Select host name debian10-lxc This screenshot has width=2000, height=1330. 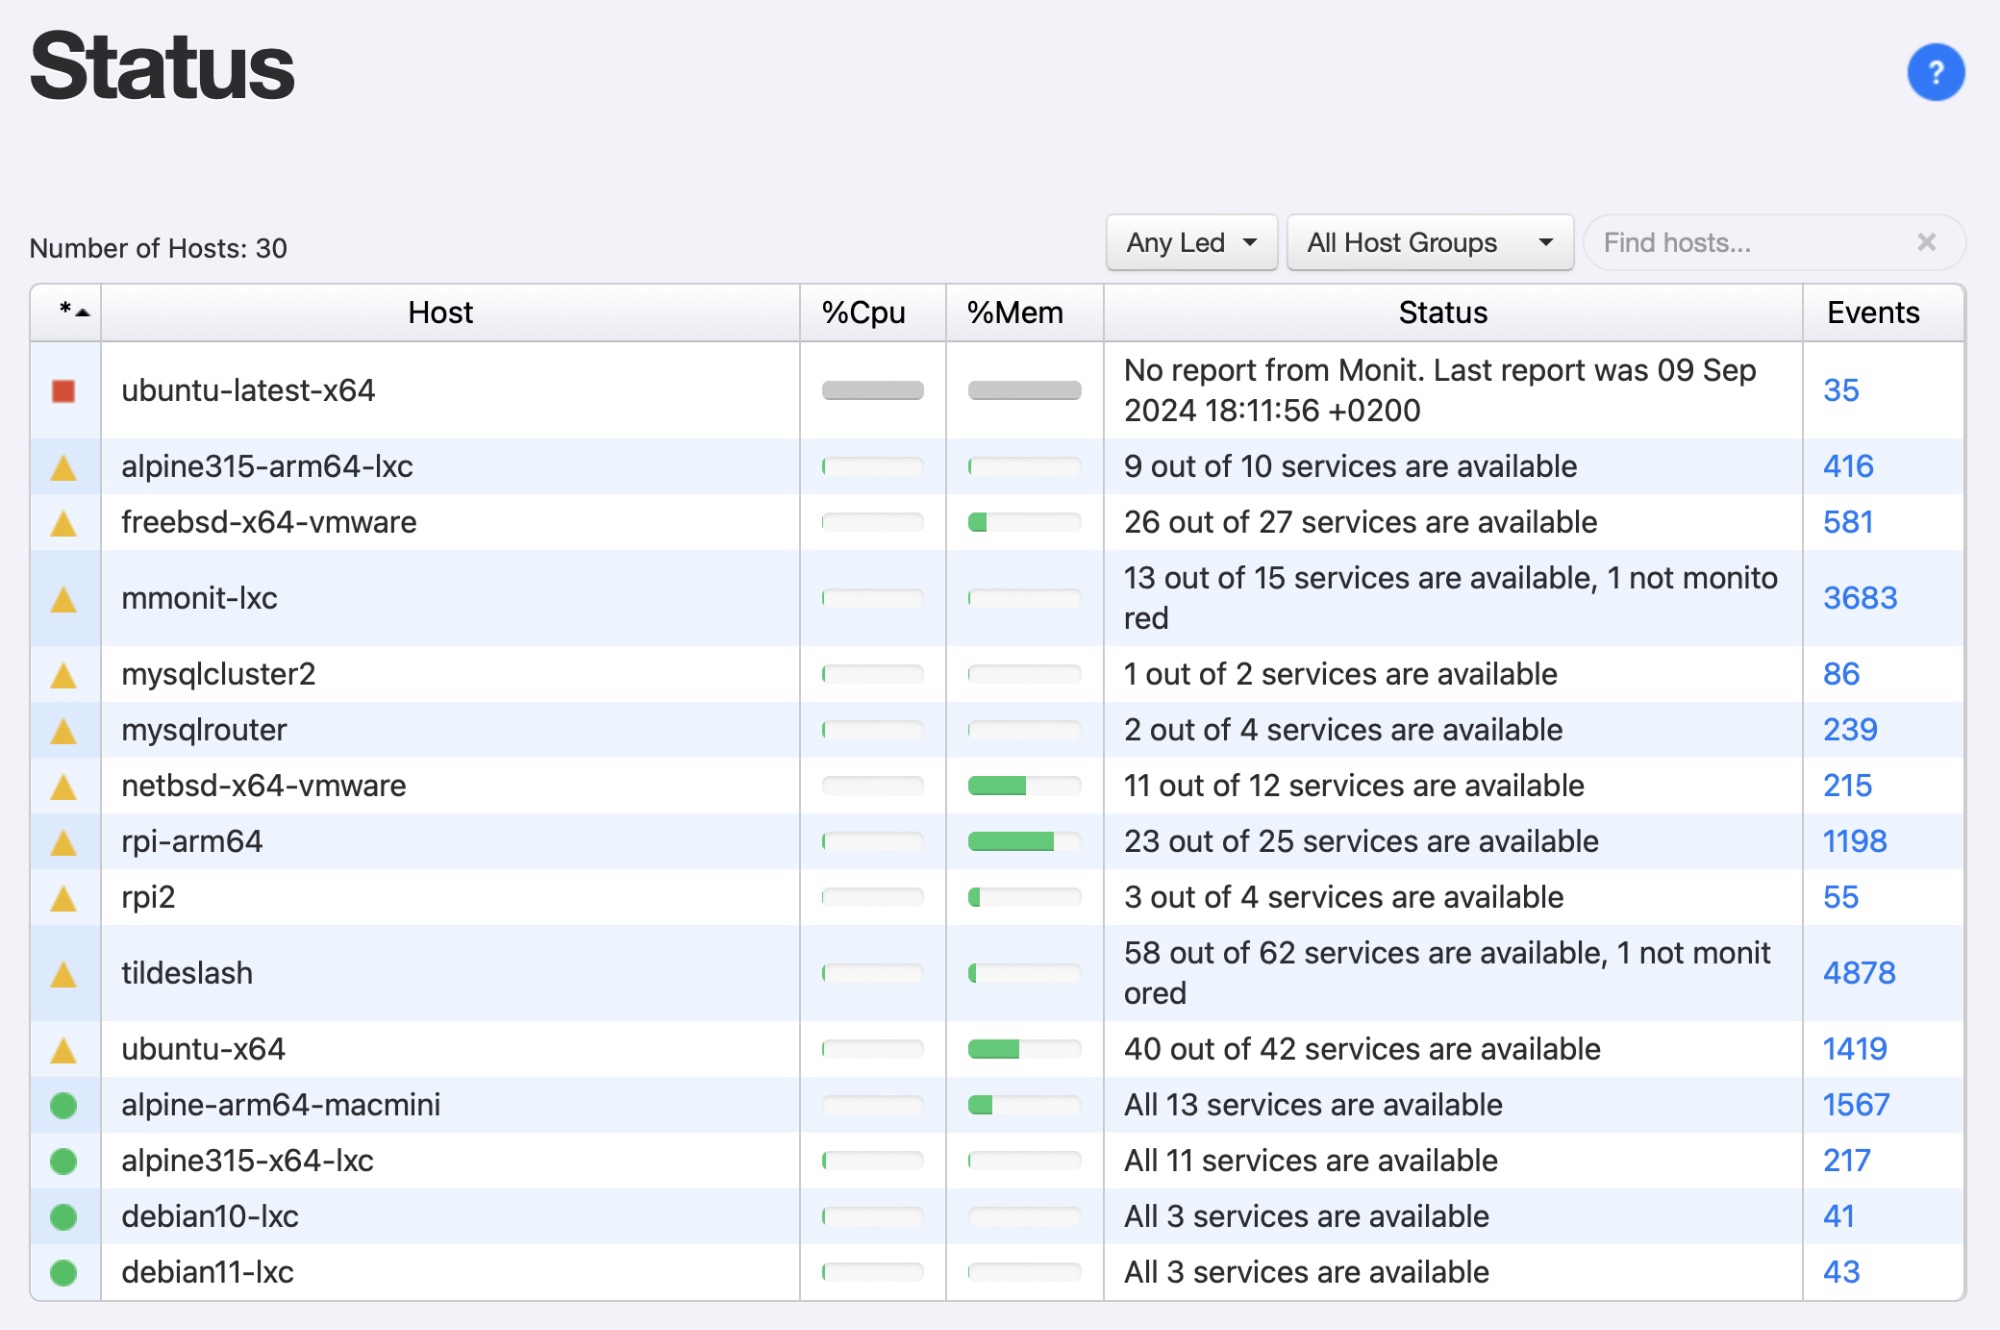210,1217
